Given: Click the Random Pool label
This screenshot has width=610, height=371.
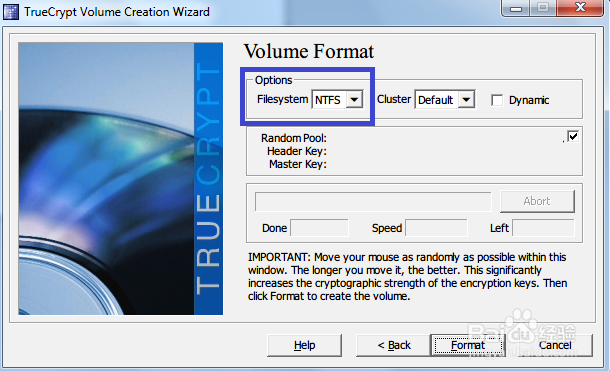Looking at the screenshot, I should pyautogui.click(x=294, y=138).
